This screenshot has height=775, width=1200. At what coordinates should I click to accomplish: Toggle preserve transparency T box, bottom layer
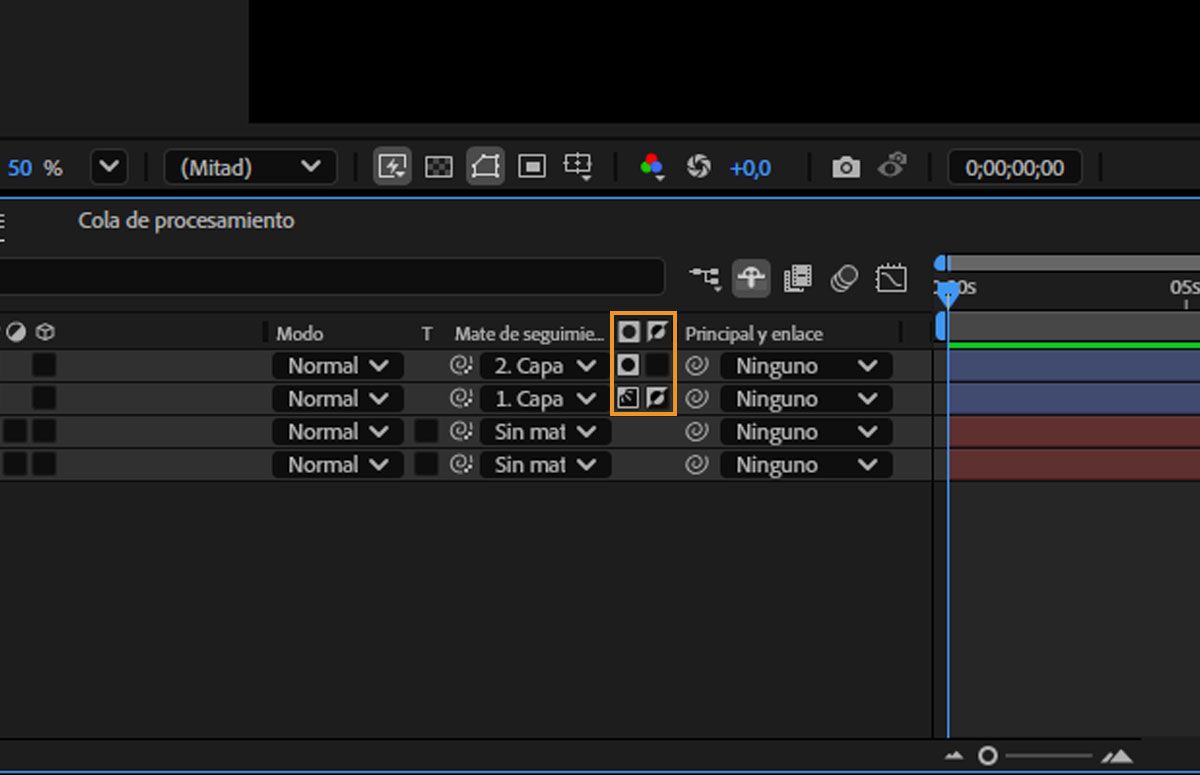(x=427, y=464)
